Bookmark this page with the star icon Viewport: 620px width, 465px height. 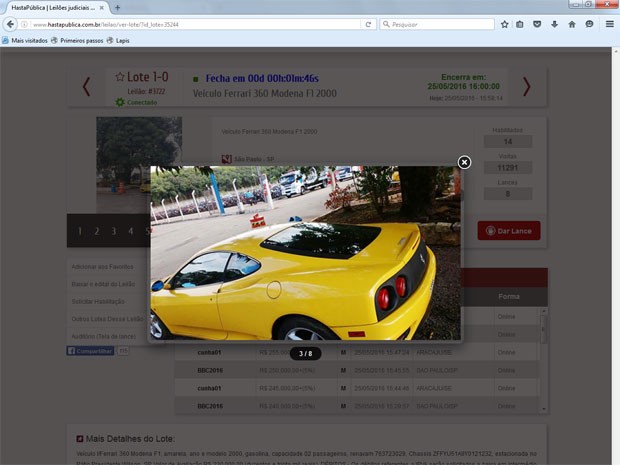[x=504, y=24]
